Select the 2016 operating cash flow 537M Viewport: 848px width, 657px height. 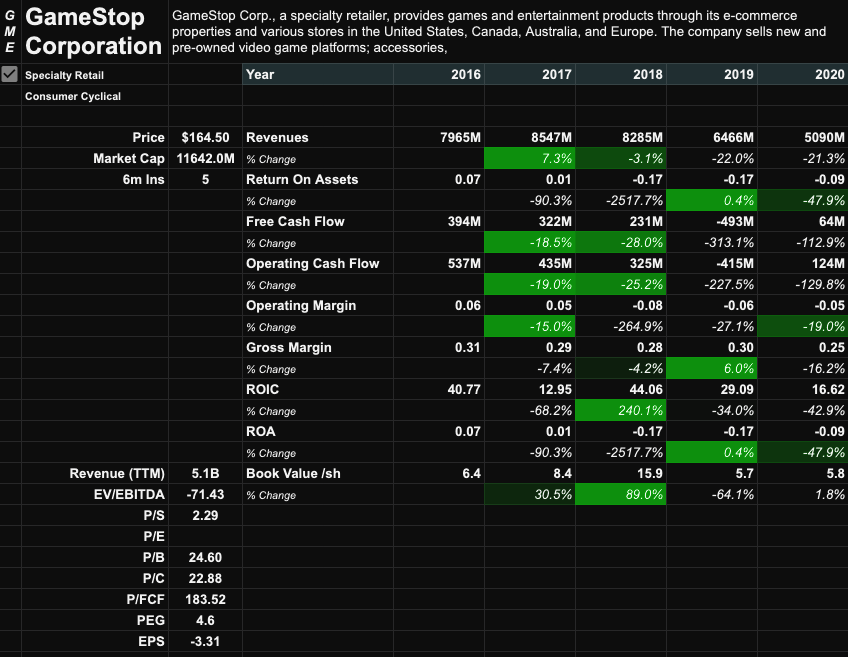[439, 263]
